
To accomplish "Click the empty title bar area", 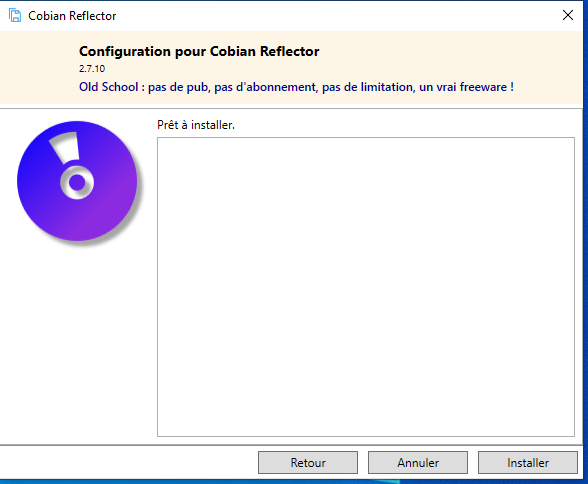I will pos(338,16).
